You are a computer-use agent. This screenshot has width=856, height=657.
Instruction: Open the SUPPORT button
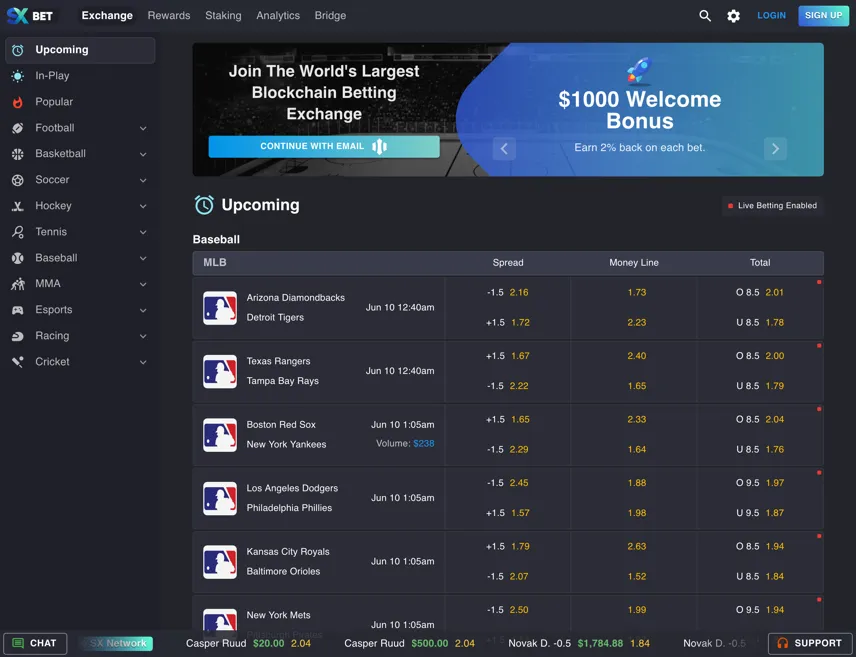tap(810, 643)
